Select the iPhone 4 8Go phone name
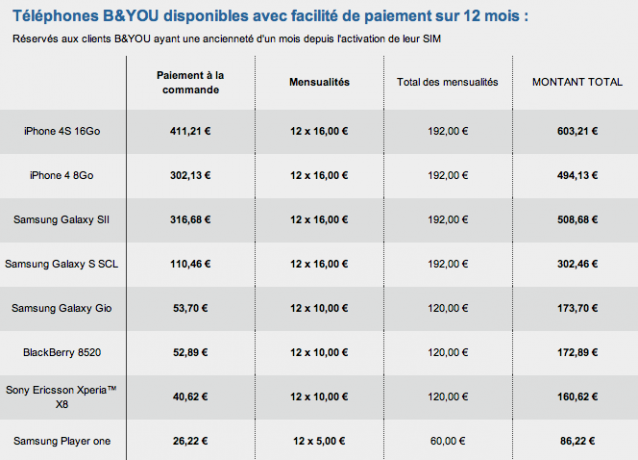 point(62,175)
